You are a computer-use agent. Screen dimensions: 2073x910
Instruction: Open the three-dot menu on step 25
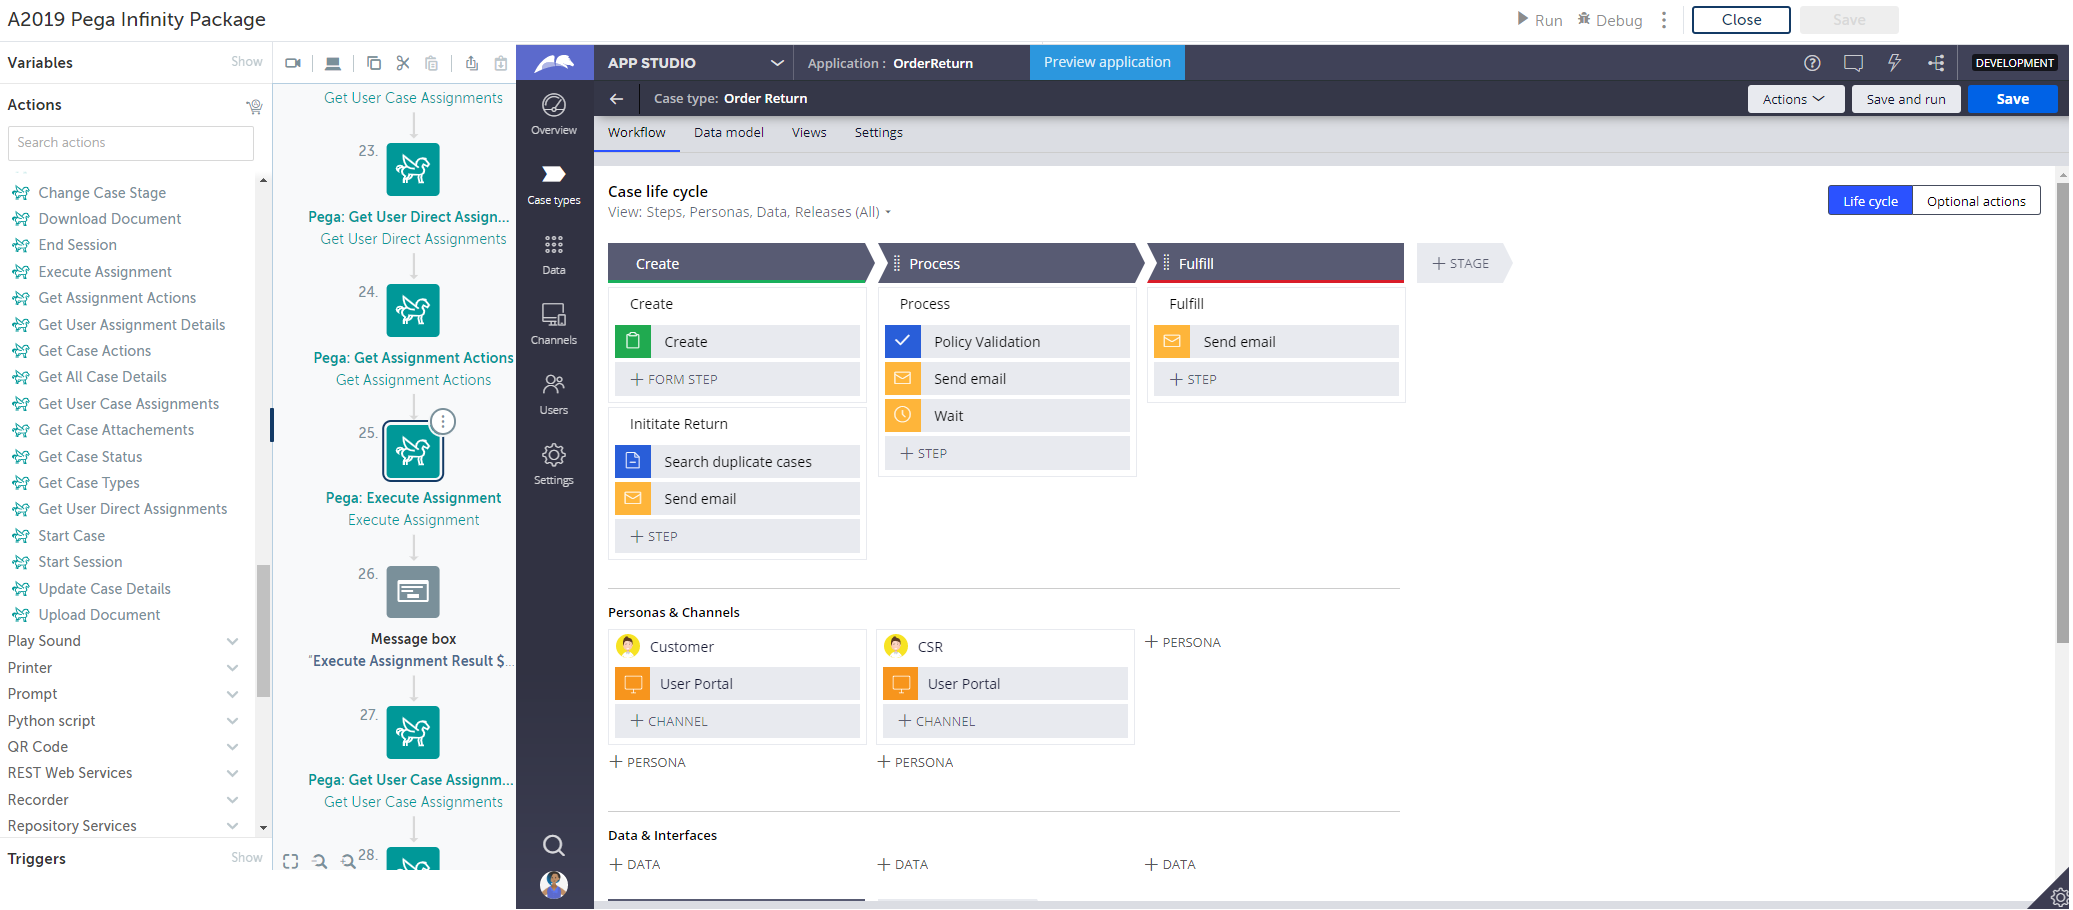tap(443, 422)
